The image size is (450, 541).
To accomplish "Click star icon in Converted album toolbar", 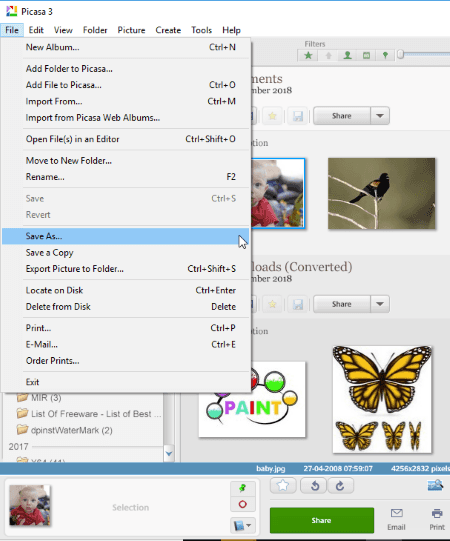I will click(x=272, y=304).
